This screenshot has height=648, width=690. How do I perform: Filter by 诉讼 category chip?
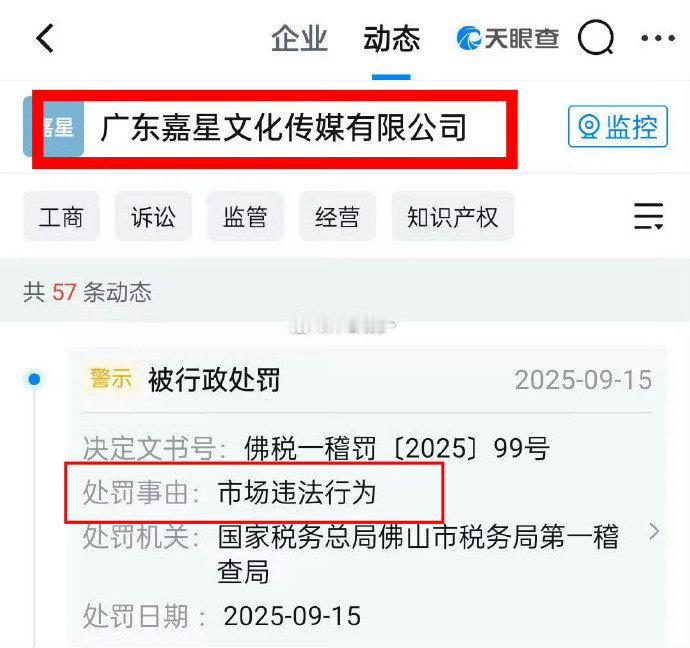(153, 216)
